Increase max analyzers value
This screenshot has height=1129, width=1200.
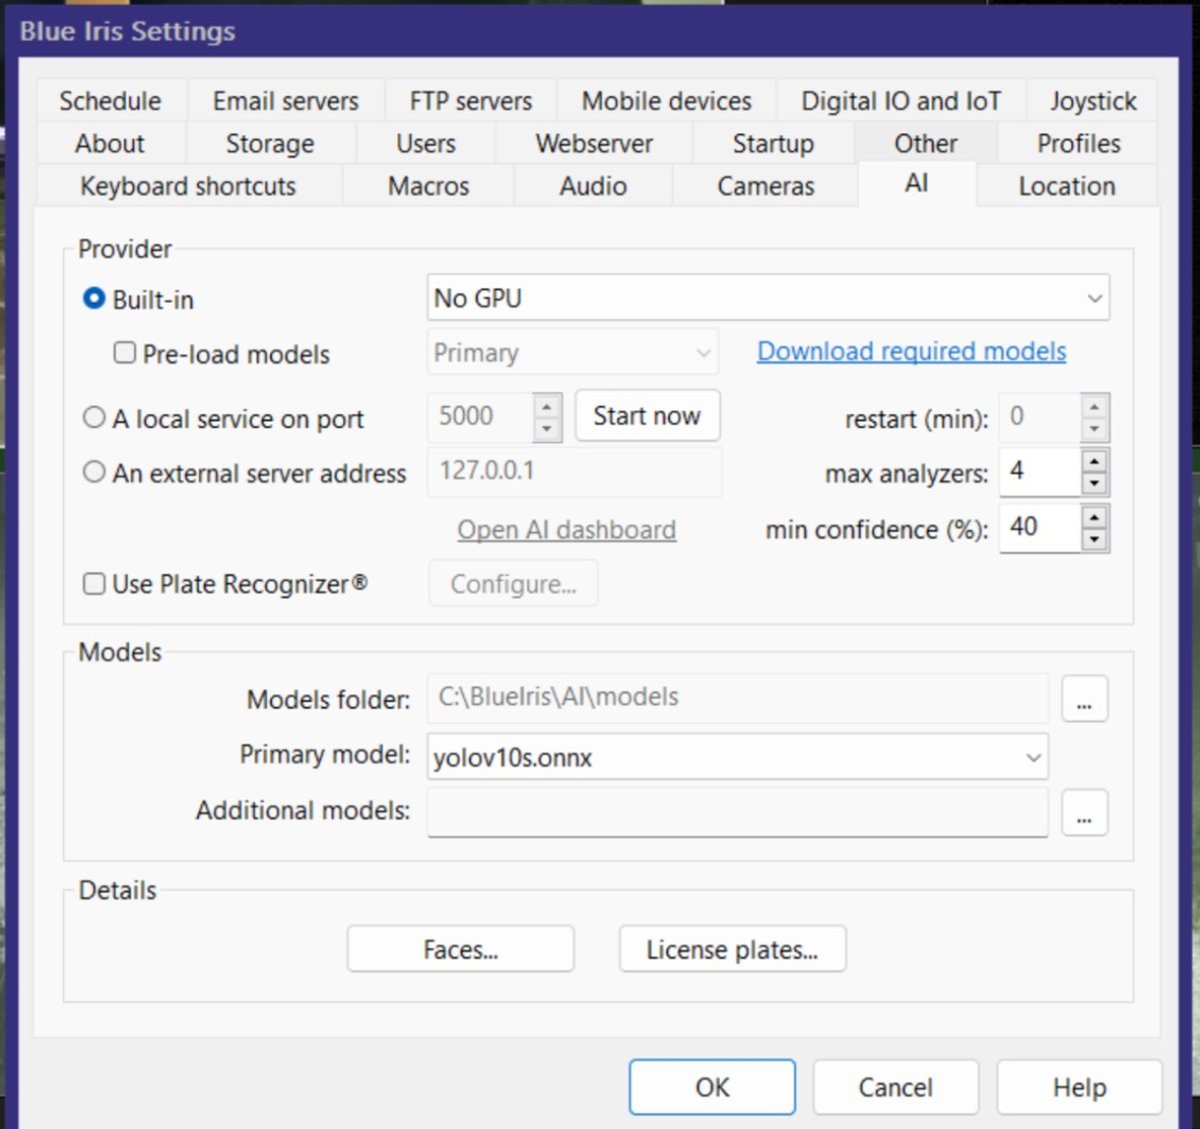[x=1095, y=461]
